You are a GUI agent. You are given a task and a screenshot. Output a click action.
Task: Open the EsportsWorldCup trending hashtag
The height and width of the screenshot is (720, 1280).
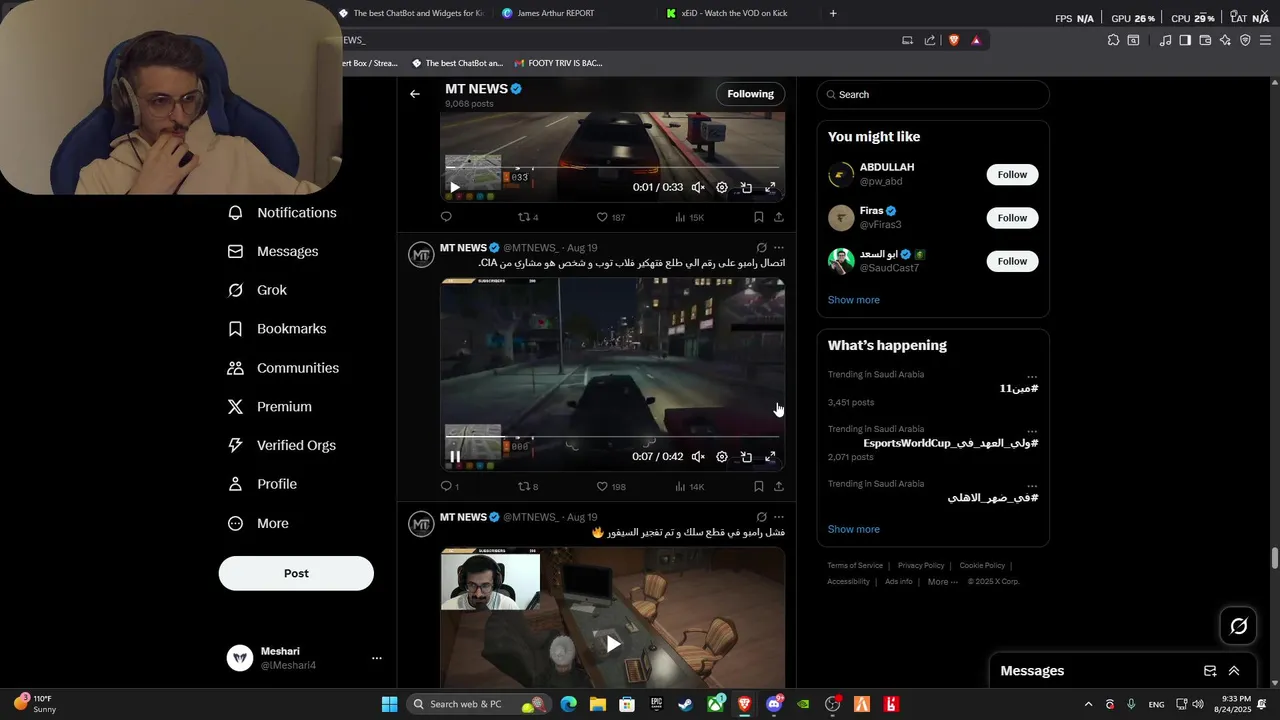point(951,443)
